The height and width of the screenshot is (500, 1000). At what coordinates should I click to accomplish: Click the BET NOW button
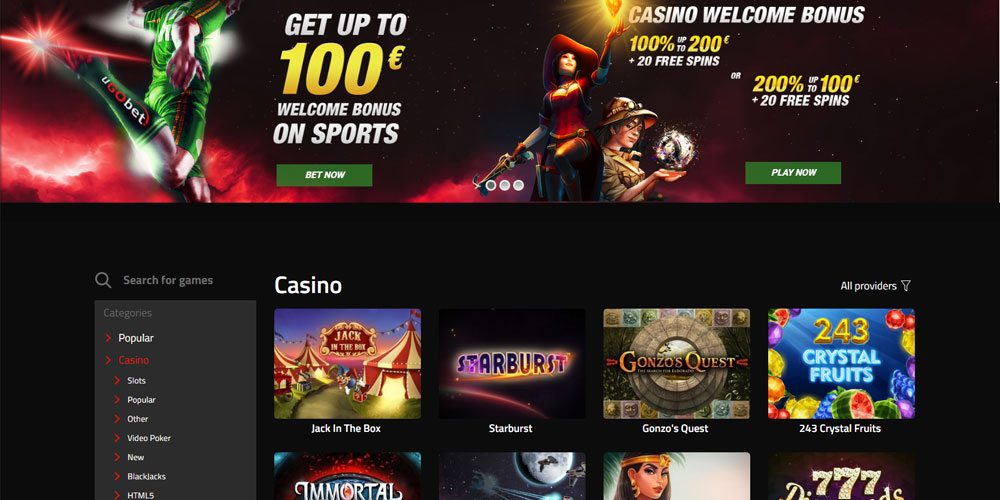tap(324, 175)
